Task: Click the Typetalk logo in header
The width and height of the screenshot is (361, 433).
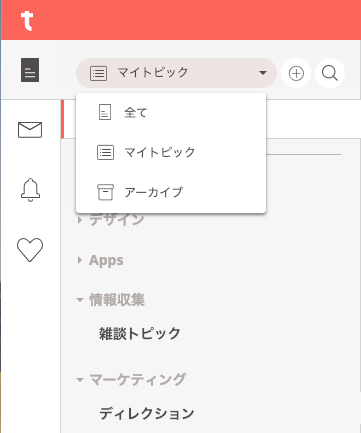Action: point(27,21)
